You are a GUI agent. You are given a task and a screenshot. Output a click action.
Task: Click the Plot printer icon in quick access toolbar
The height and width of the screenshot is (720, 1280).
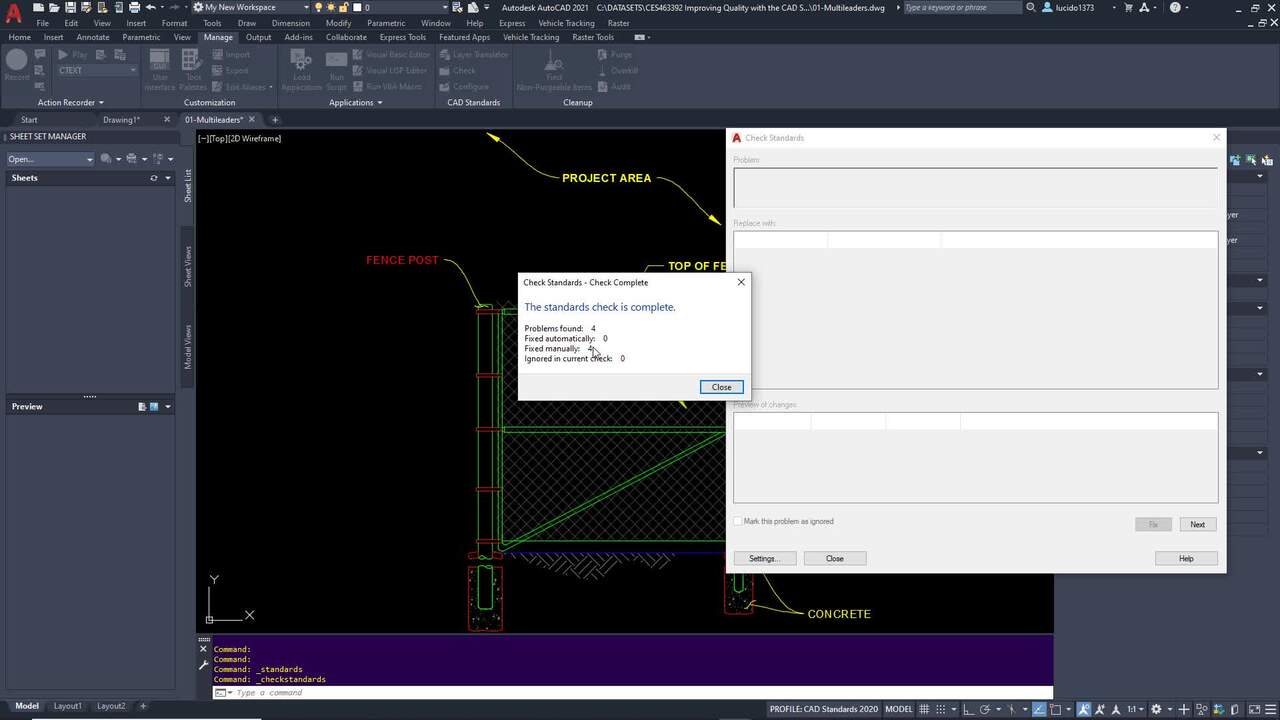132,7
